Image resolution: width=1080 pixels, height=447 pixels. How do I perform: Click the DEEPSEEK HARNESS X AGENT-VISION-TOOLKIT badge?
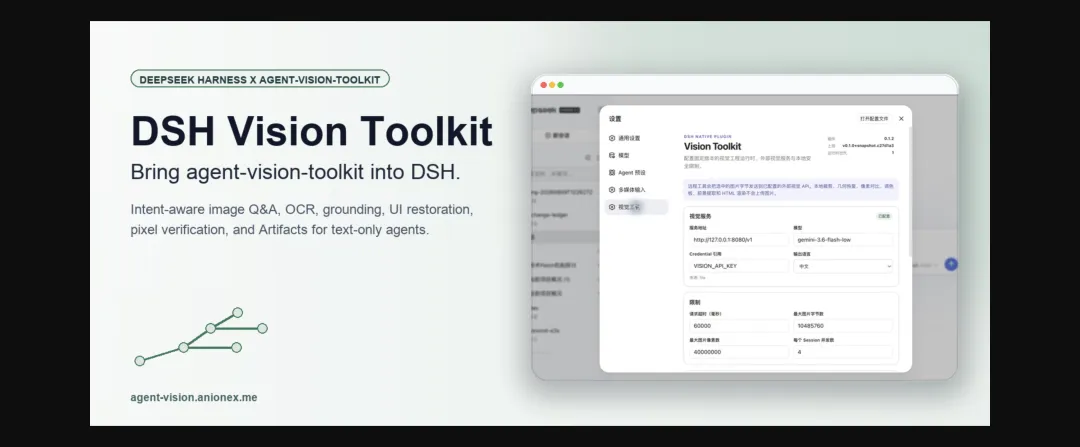260,79
